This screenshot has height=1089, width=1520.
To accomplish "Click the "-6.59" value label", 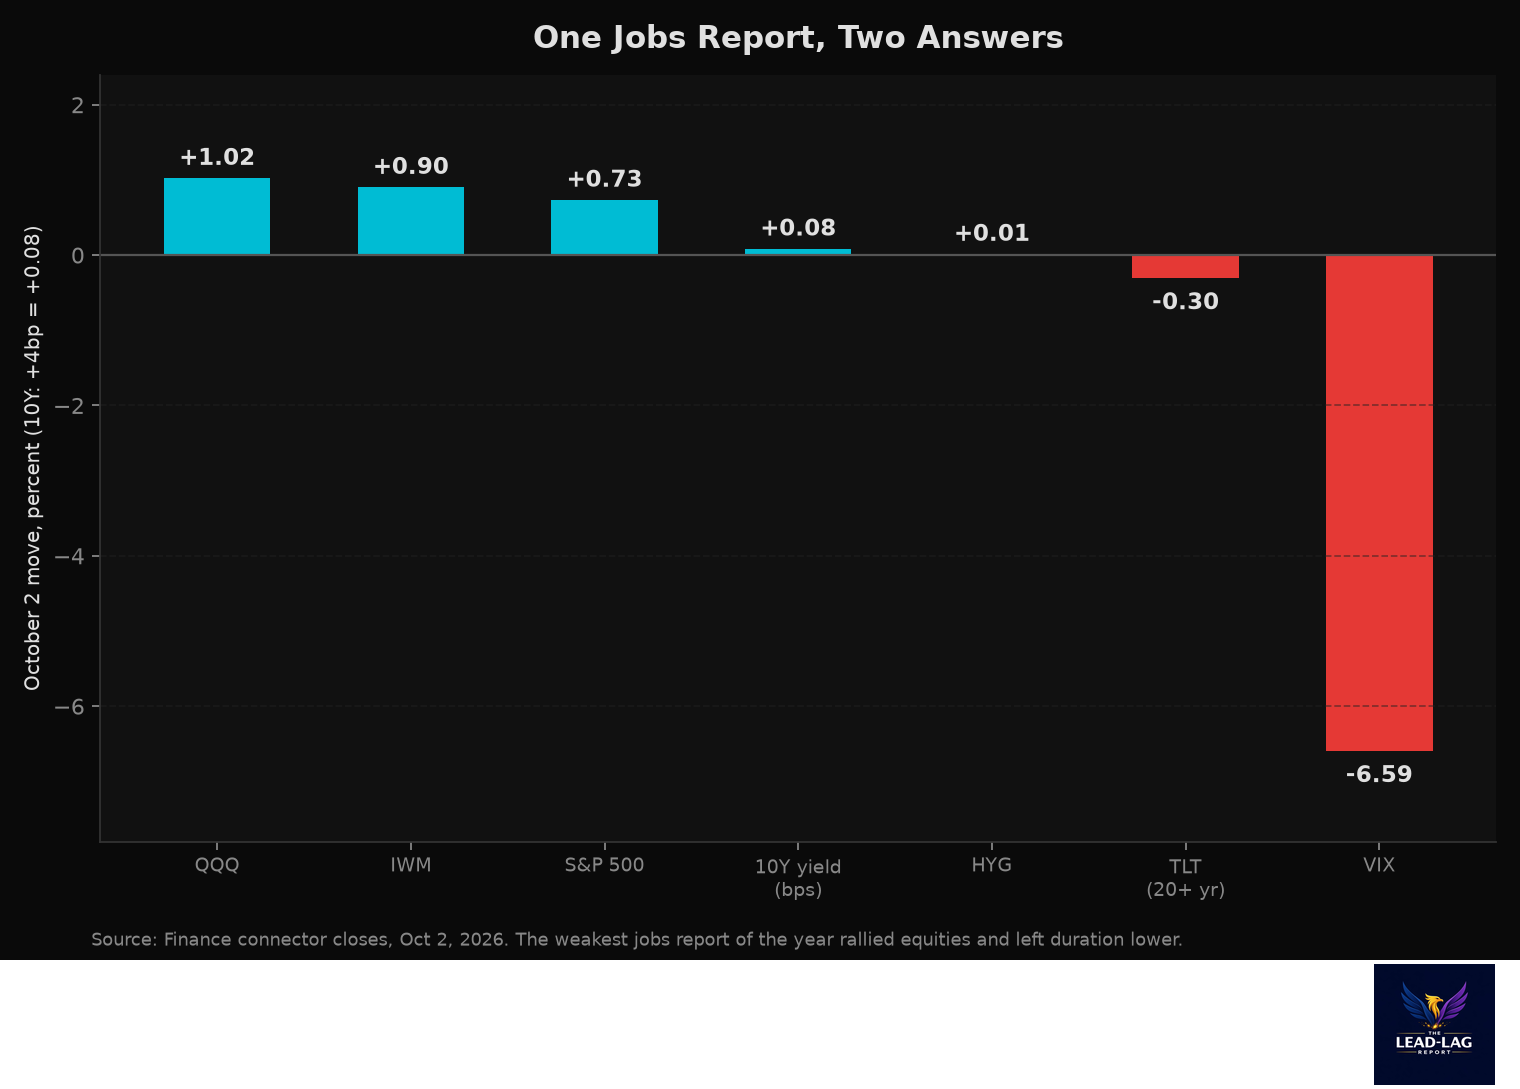I will 1379,774.
